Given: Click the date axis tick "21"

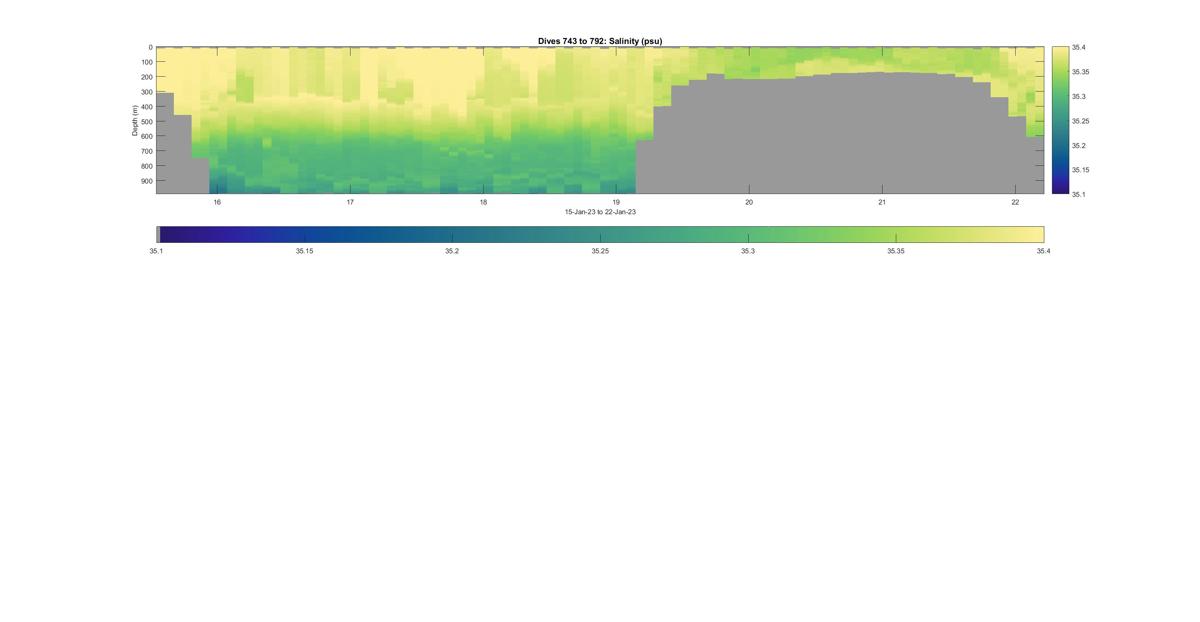Looking at the screenshot, I should (882, 202).
